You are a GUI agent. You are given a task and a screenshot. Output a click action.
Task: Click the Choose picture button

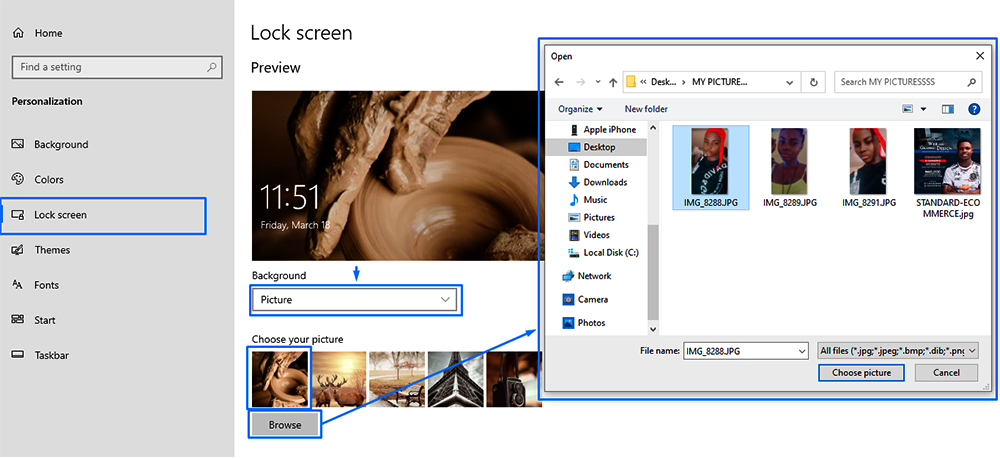tap(861, 373)
